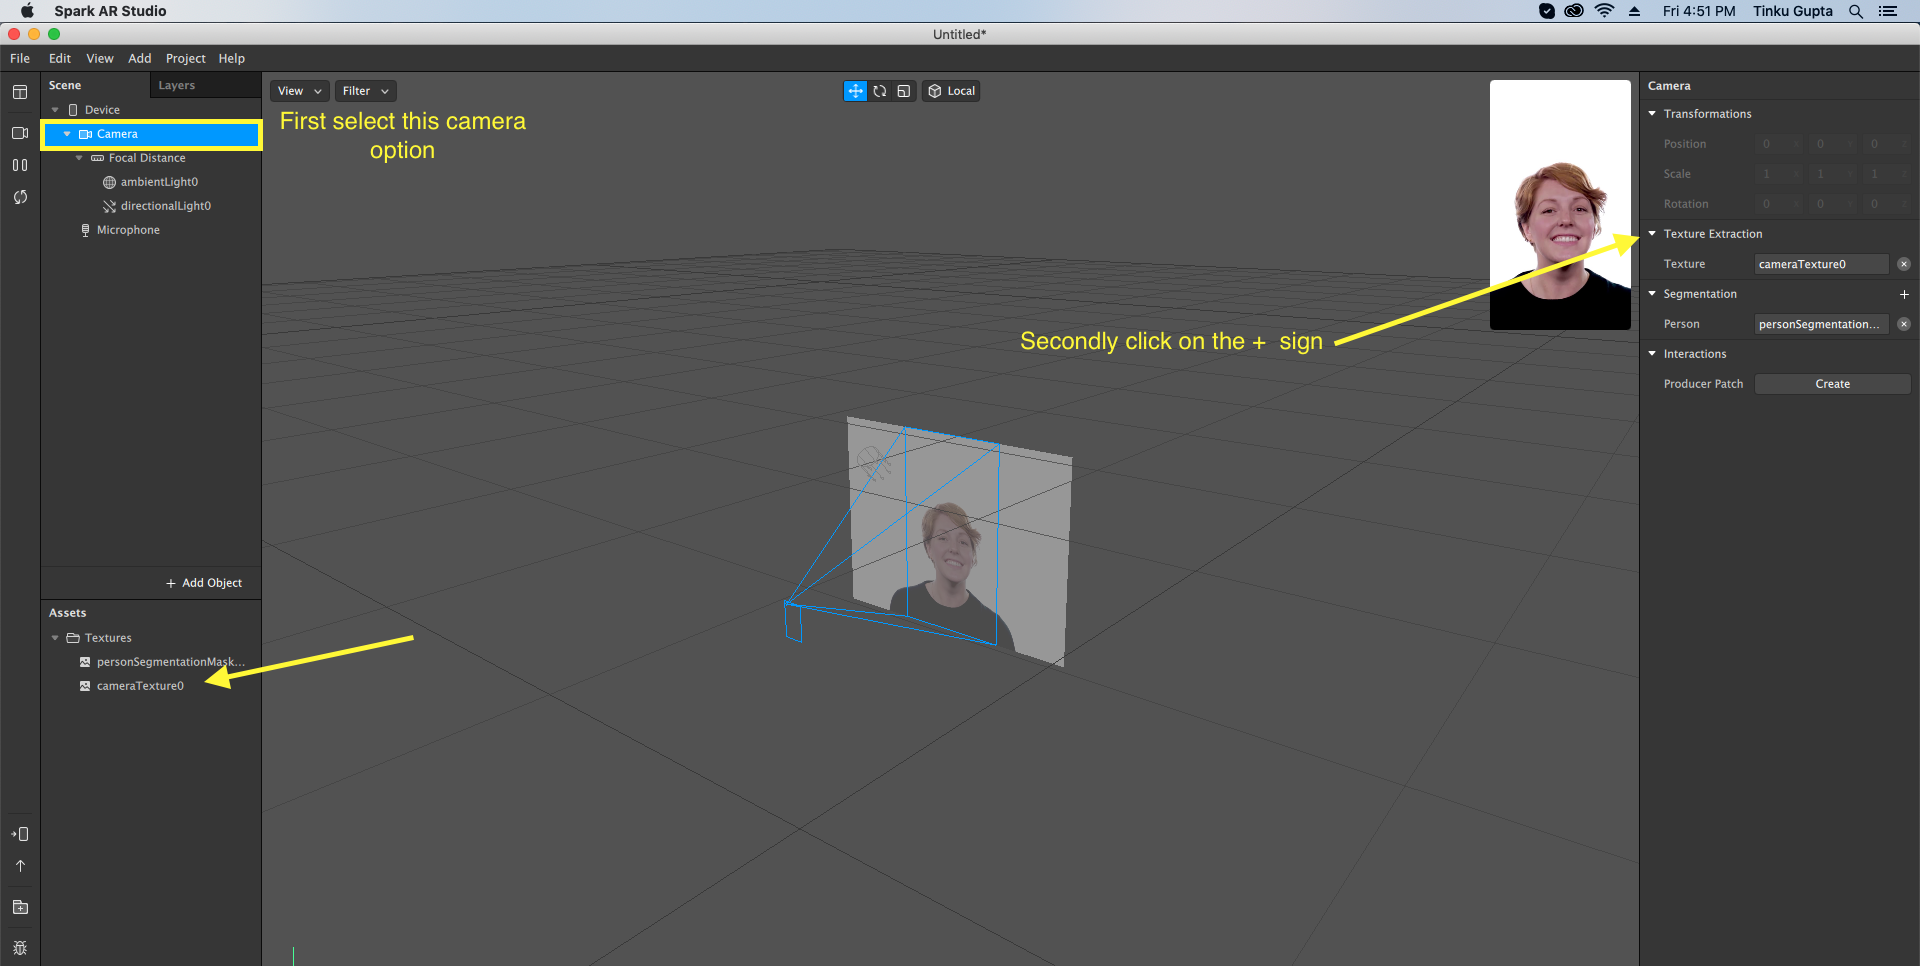Collapse the Device tree node
The height and width of the screenshot is (966, 1920).
click(55, 110)
